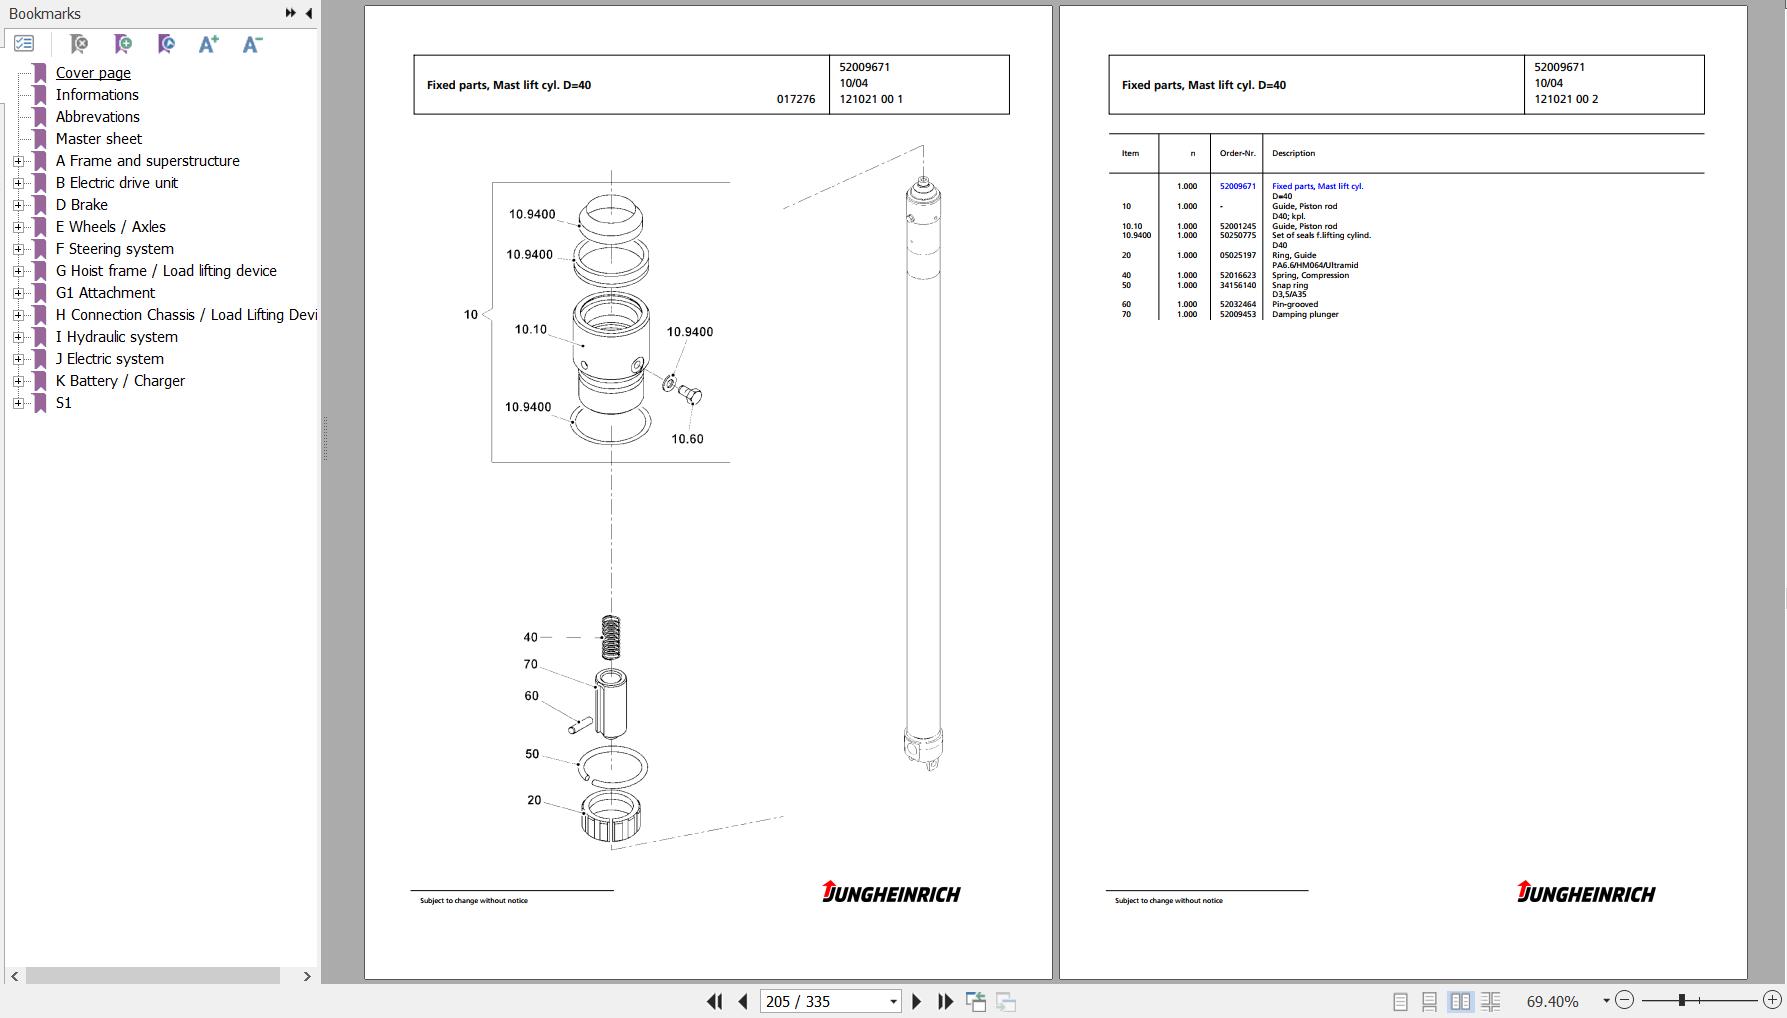Click the bookmarks horizontal scrollbar

[153, 976]
